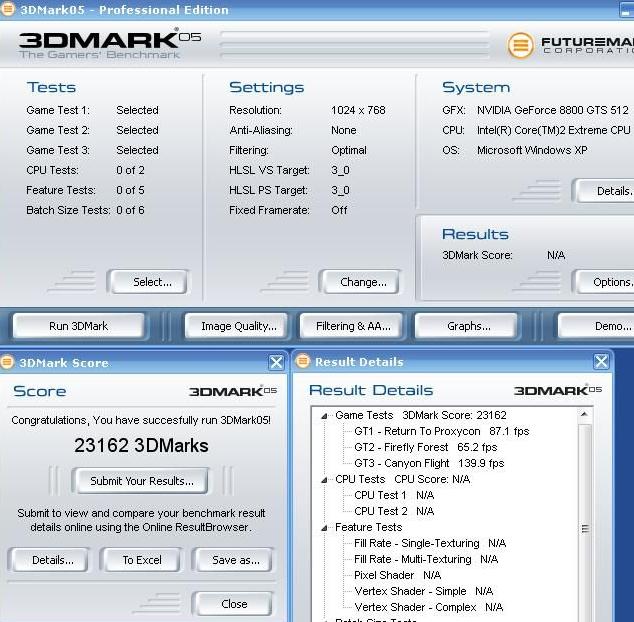634x622 pixels.
Task: Select Vertex Shader - Complex row
Action: click(429, 607)
